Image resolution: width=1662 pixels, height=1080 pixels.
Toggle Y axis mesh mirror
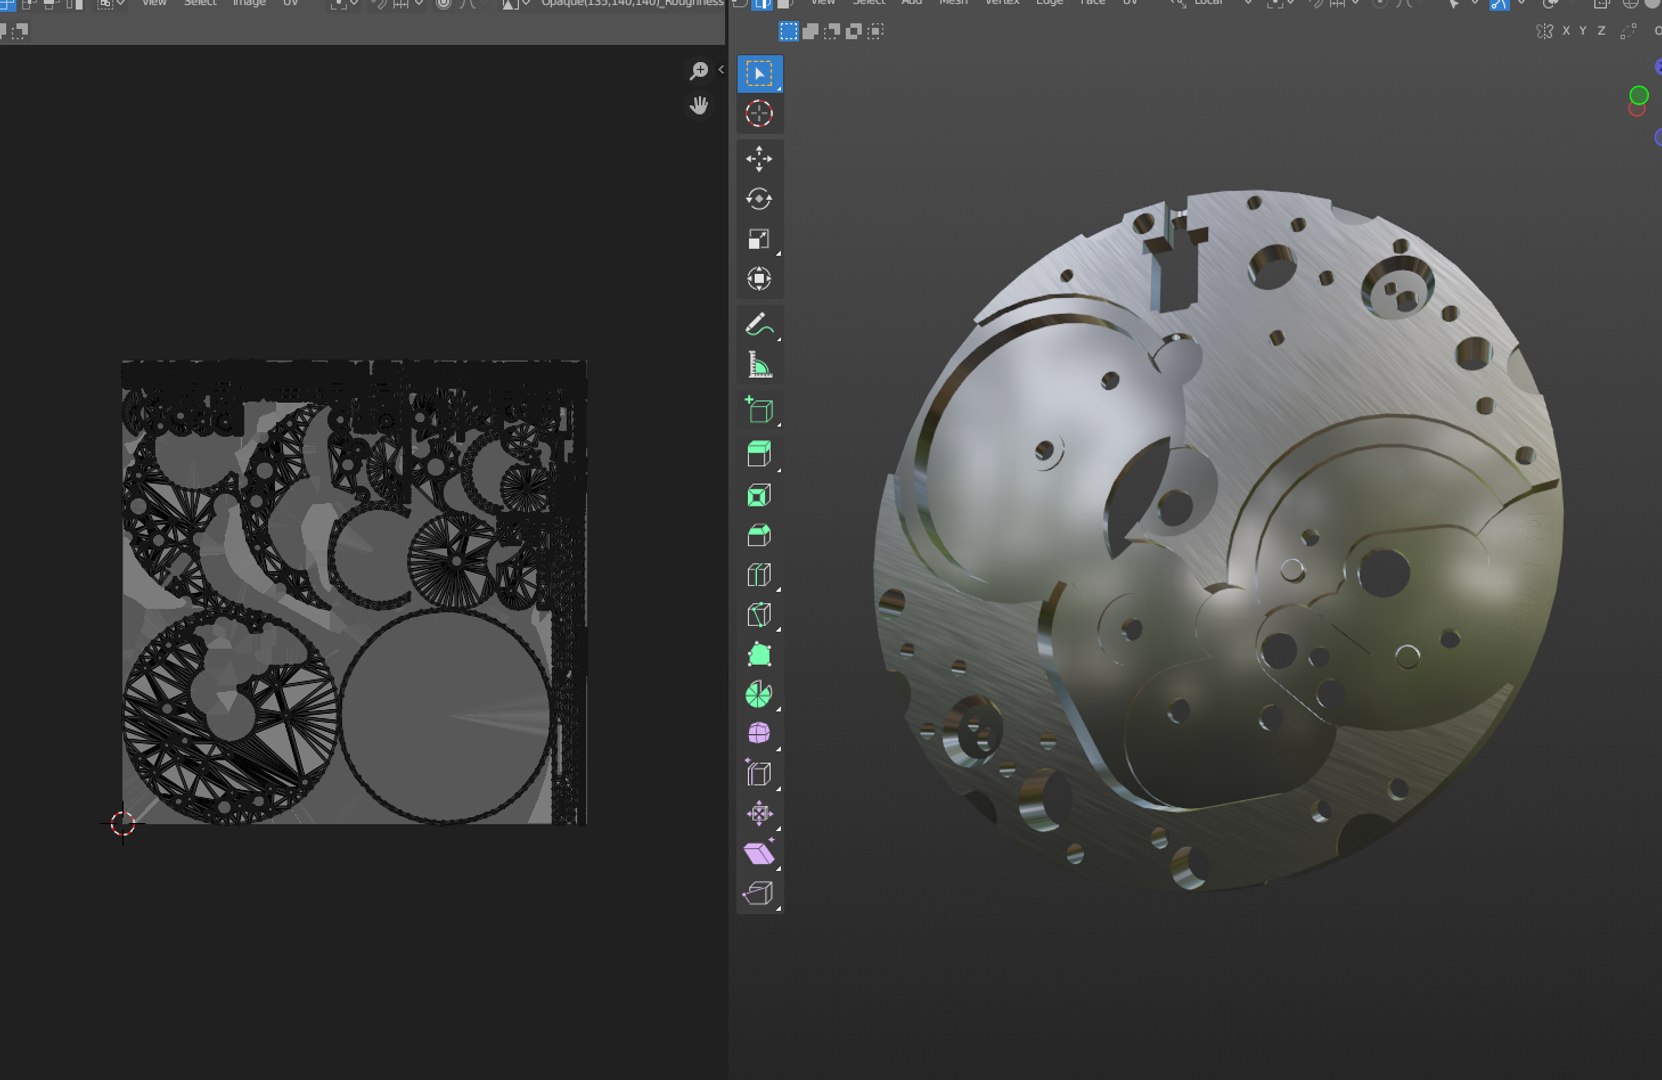tap(1583, 31)
